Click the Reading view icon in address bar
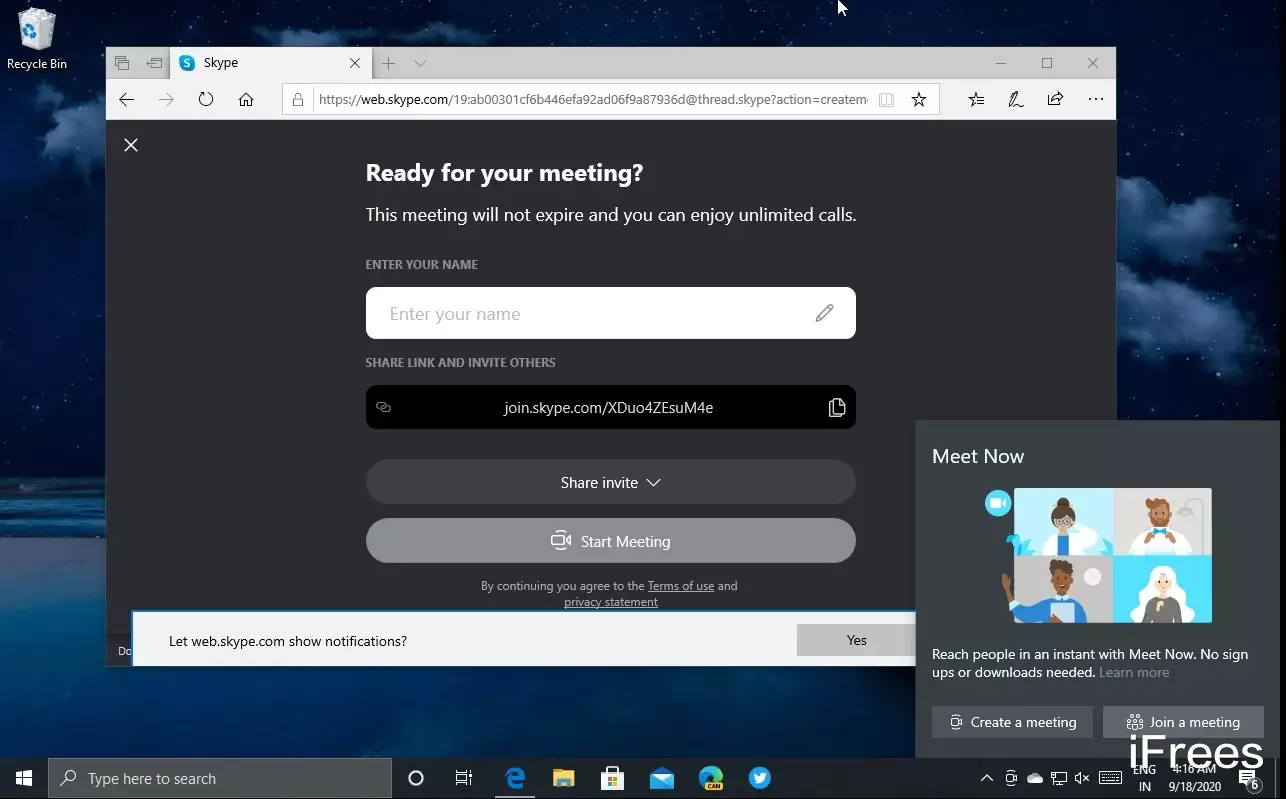The image size is (1286, 799). (x=886, y=99)
